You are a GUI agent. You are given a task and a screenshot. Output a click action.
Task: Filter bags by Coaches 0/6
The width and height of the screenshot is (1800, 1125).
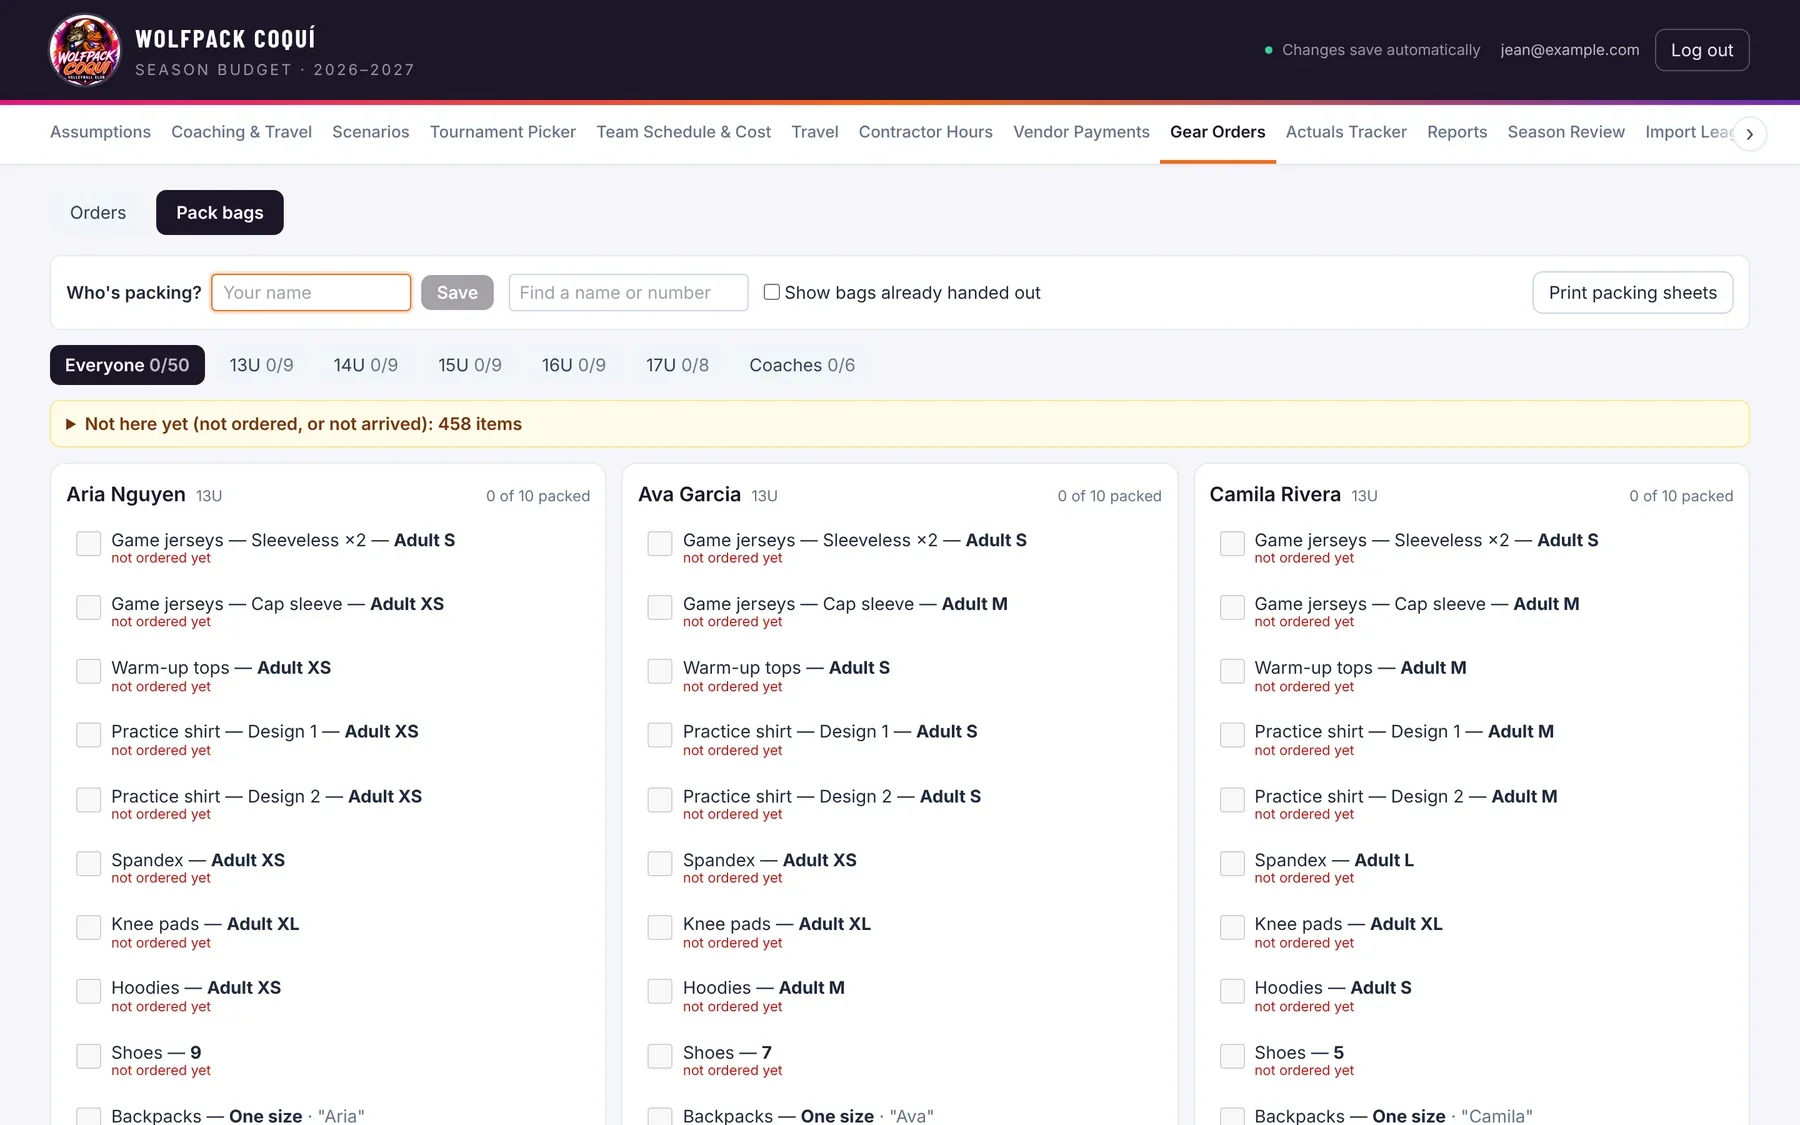point(802,365)
